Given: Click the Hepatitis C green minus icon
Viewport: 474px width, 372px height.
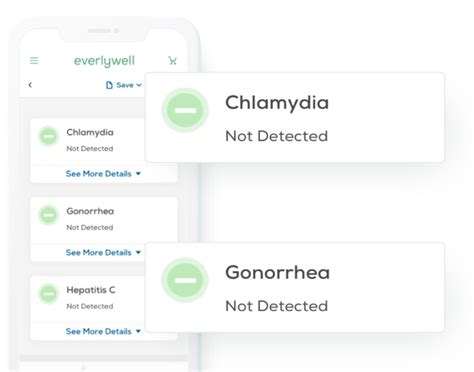Looking at the screenshot, I should point(49,294).
